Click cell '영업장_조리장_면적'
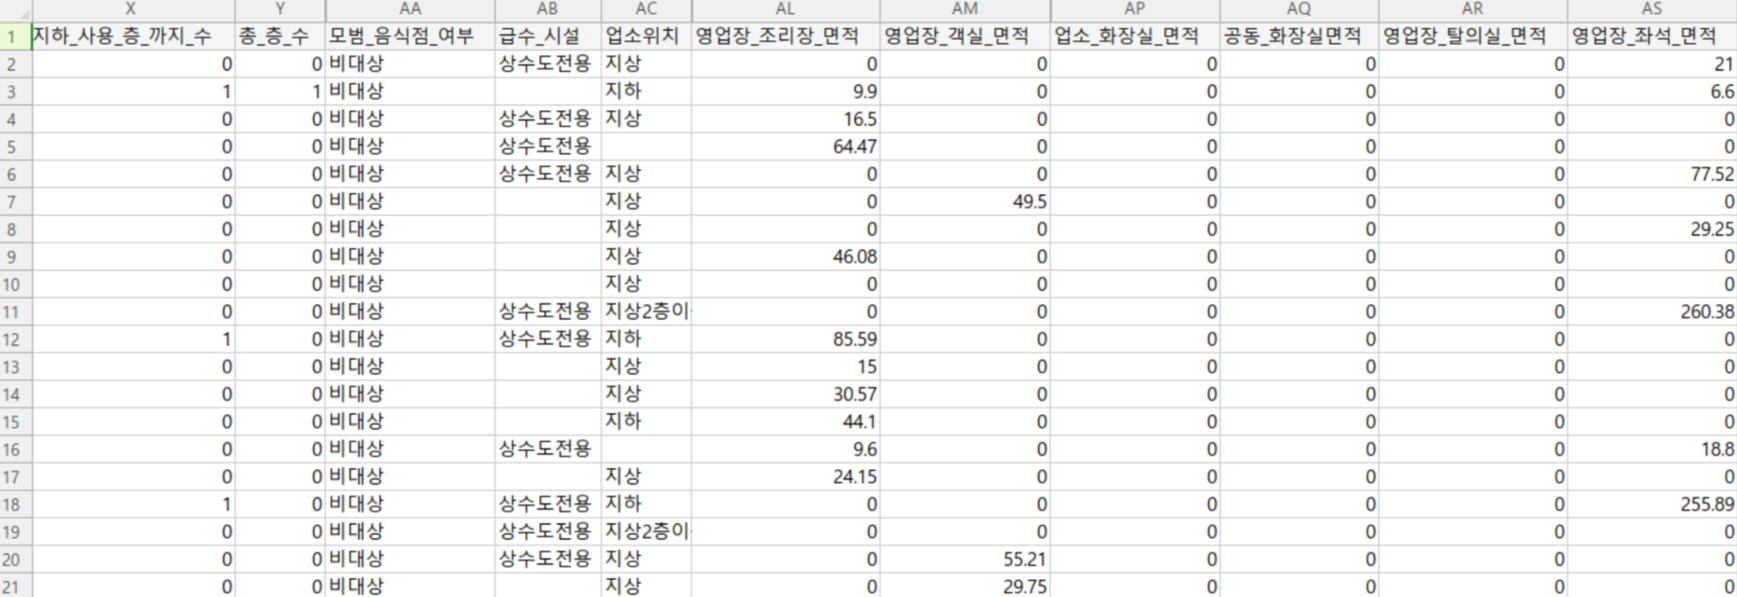The width and height of the screenshot is (1737, 597). pos(786,36)
